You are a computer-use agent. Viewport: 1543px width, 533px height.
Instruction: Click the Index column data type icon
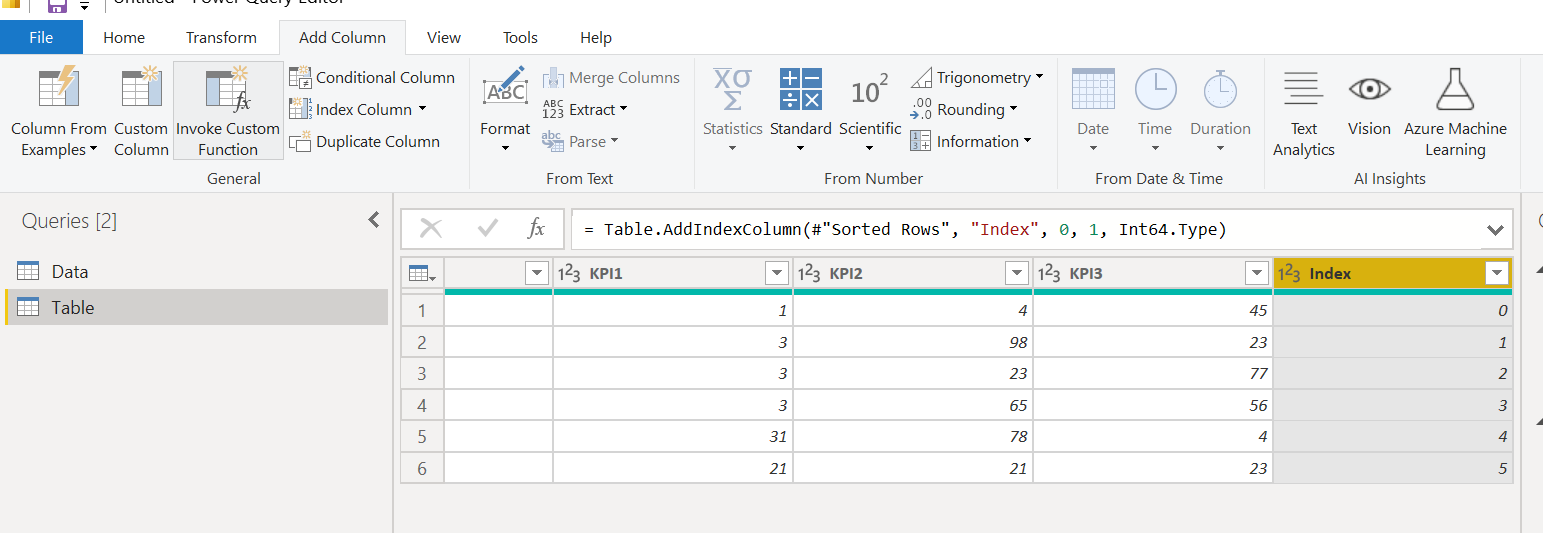(1289, 273)
